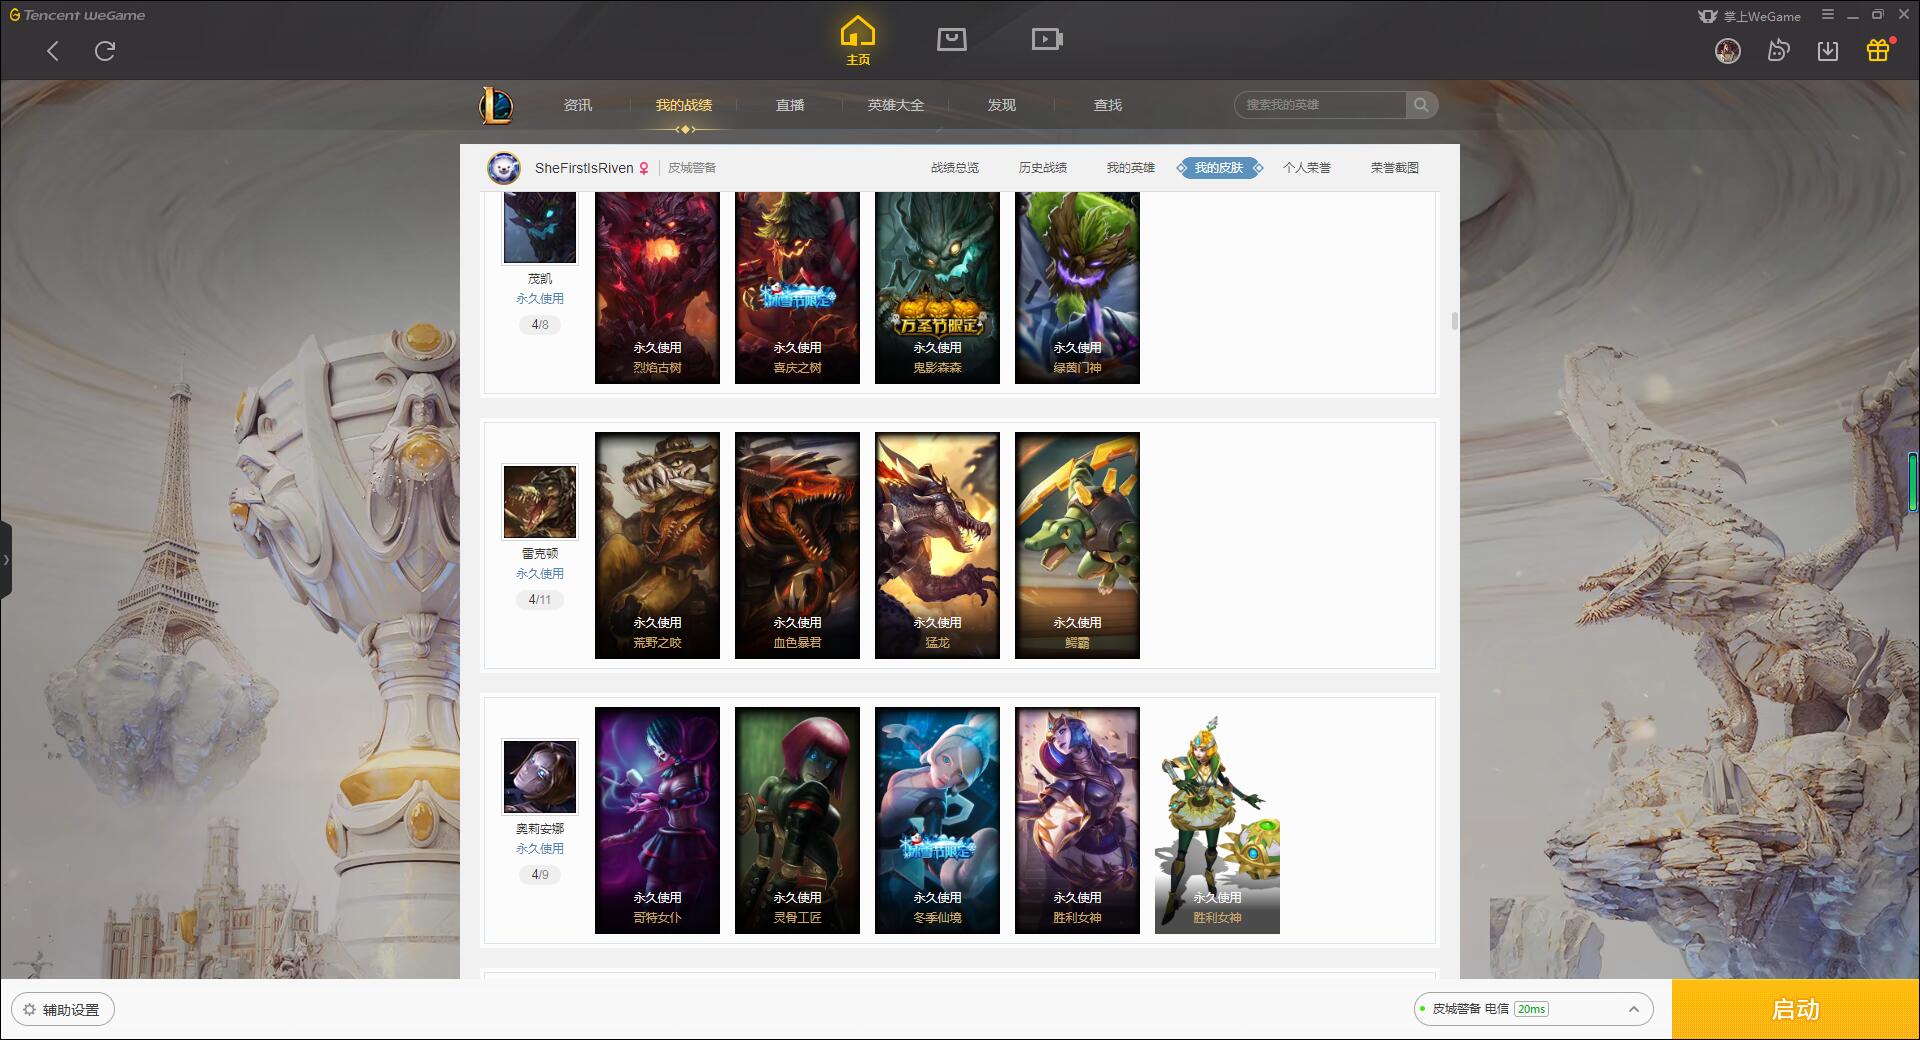
Task: Click the League of Legends logo icon
Action: pyautogui.click(x=496, y=105)
